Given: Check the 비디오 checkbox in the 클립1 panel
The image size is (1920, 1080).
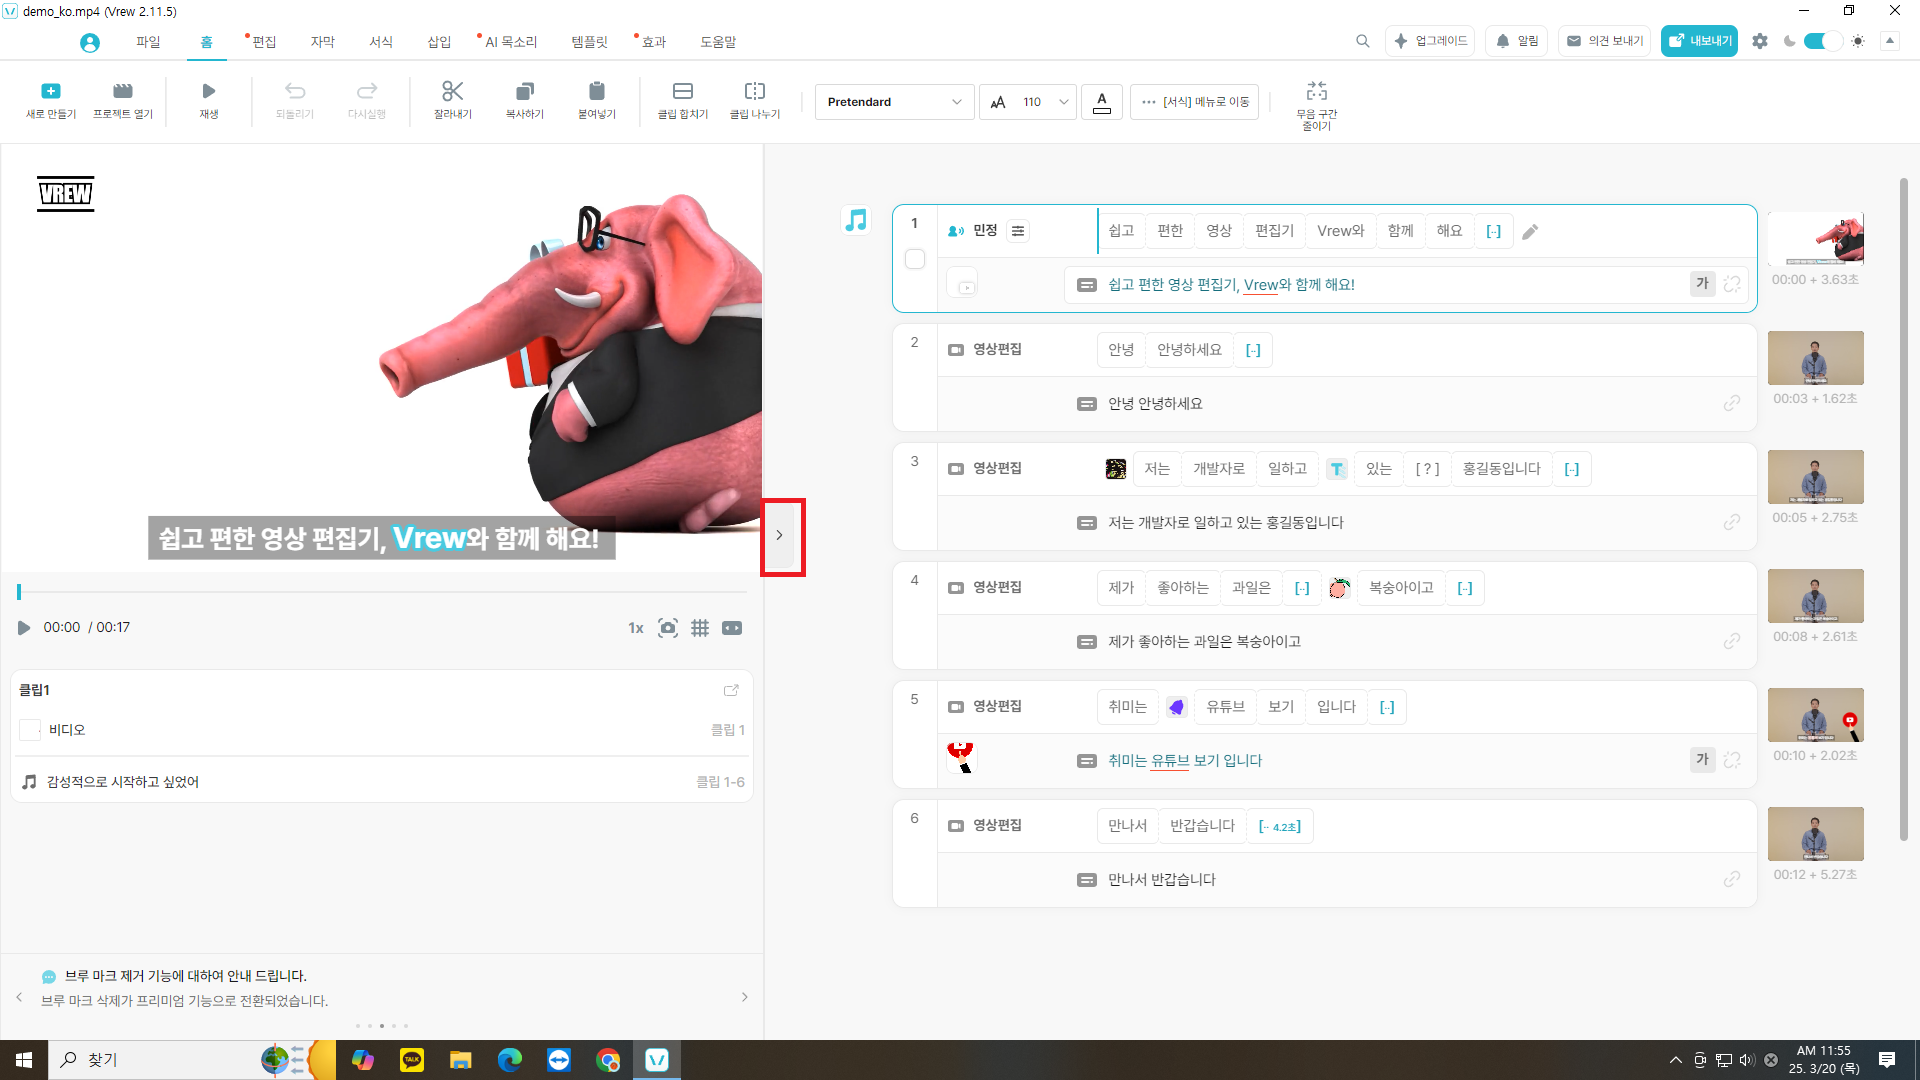Looking at the screenshot, I should (x=30, y=730).
